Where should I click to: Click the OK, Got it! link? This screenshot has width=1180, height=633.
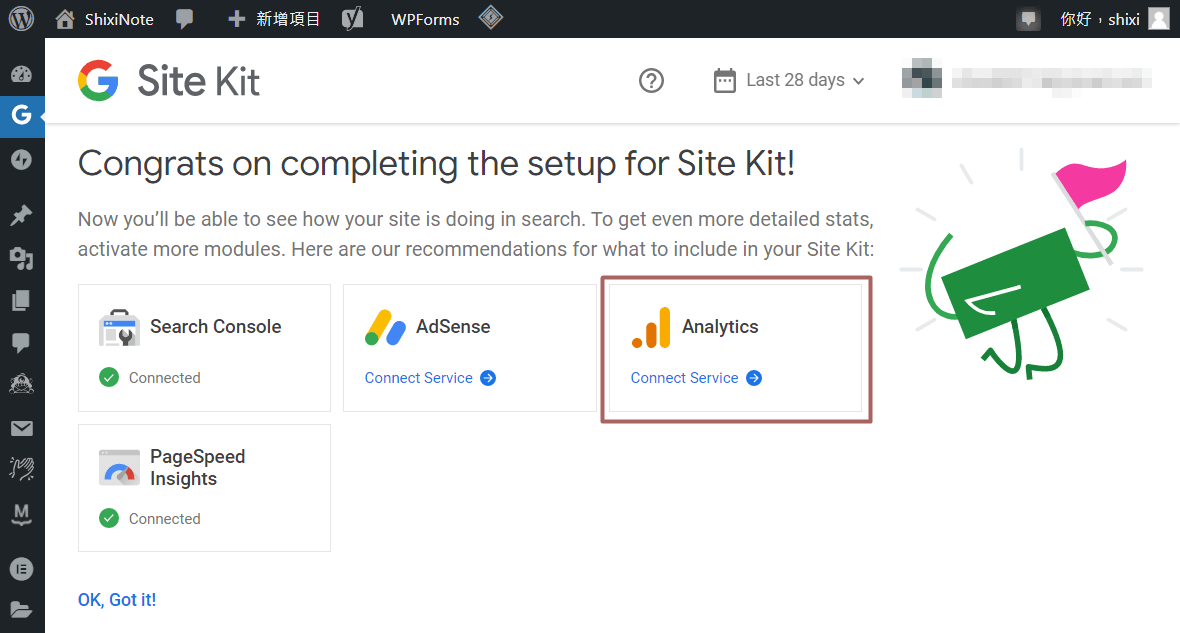(x=117, y=600)
